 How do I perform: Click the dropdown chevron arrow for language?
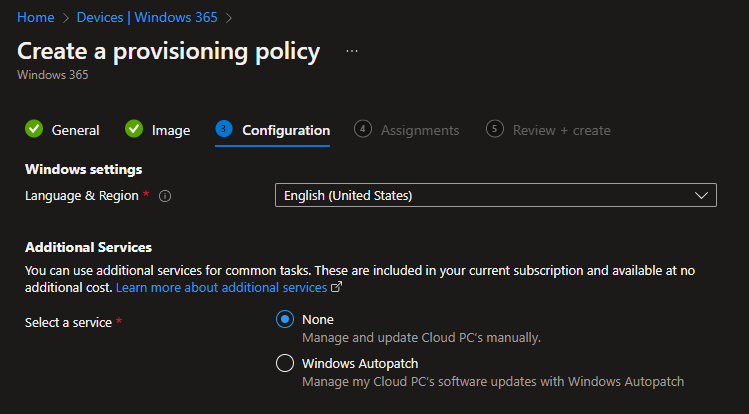click(702, 196)
